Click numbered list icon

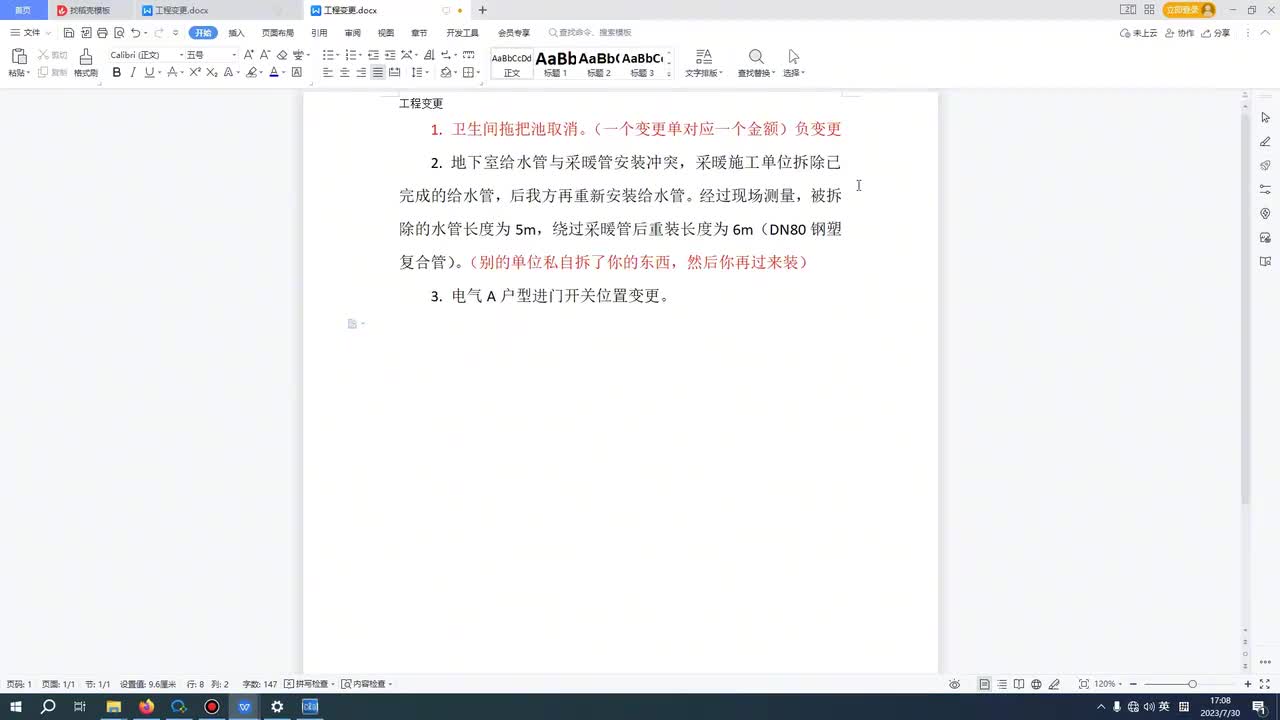pos(350,55)
